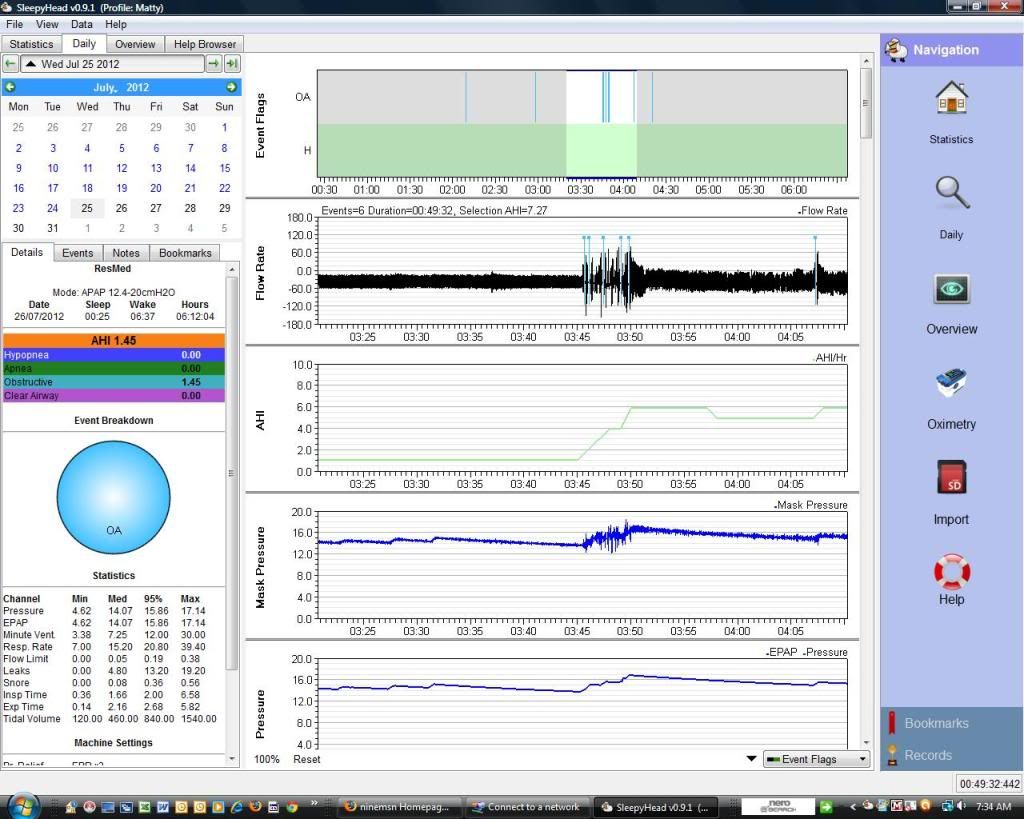Open the Data menu
This screenshot has height=819, width=1024.
point(82,24)
